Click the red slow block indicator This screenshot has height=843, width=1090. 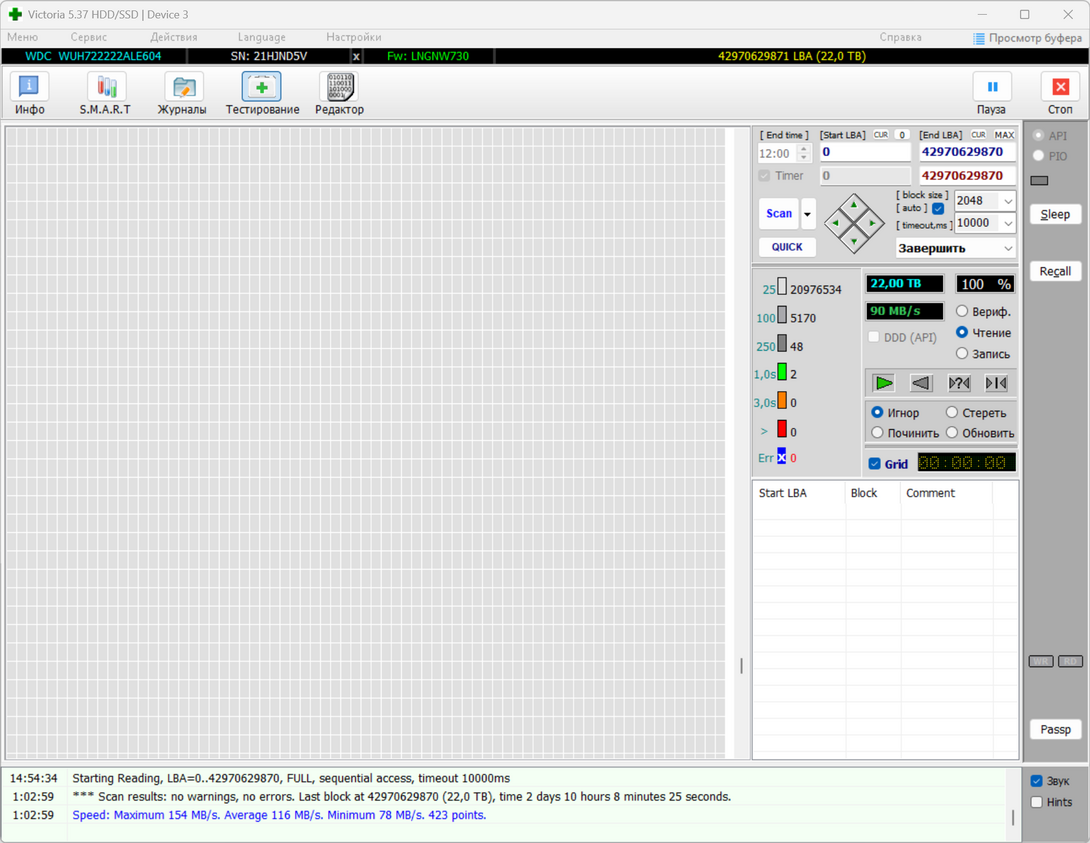pos(782,429)
